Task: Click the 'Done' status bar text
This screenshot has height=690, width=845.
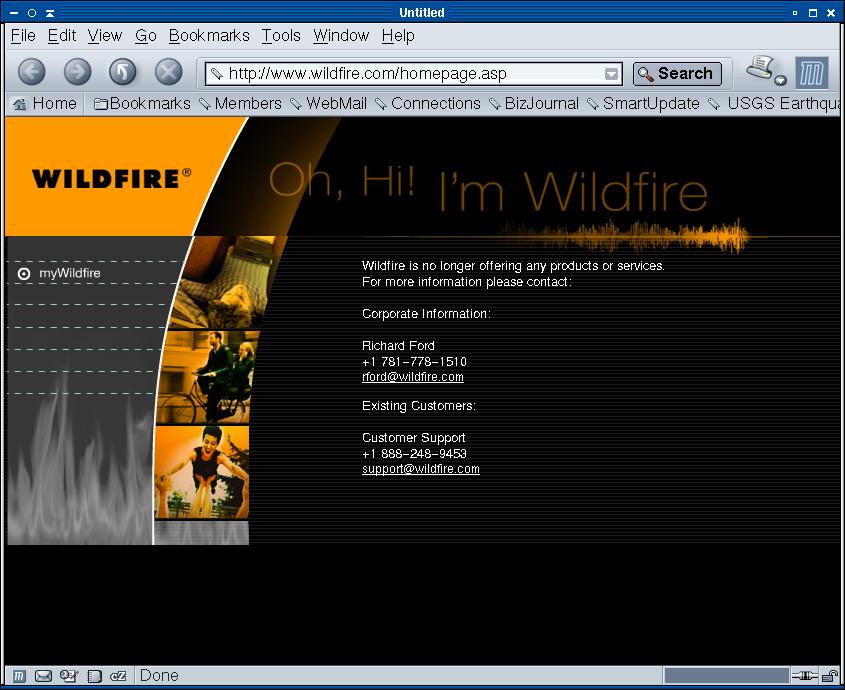Action: [159, 675]
